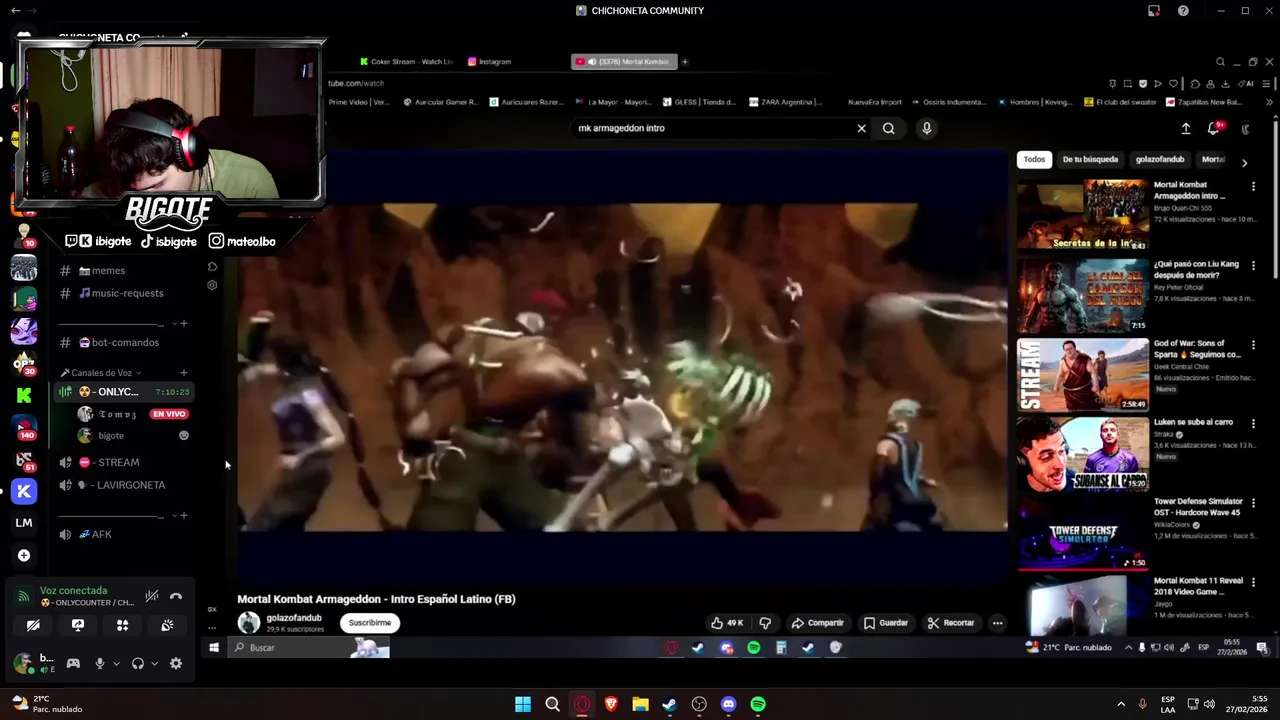Viewport: 1280px width, 720px height.
Task: Open the bot-comandos text channel
Action: (125, 342)
